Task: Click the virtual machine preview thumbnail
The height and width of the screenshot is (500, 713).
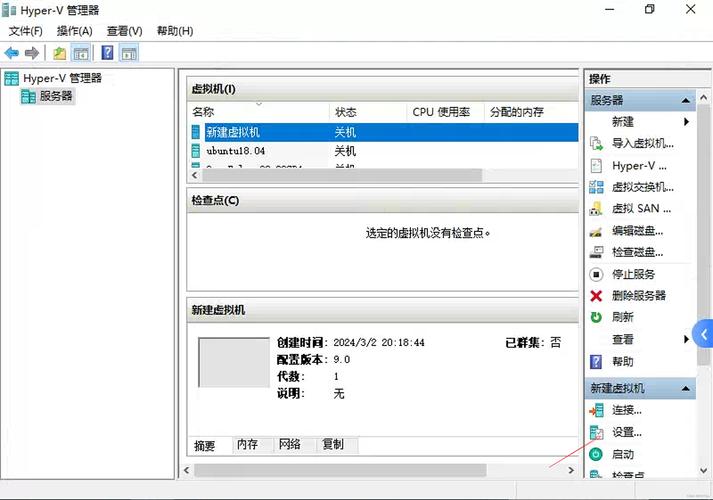Action: point(234,362)
